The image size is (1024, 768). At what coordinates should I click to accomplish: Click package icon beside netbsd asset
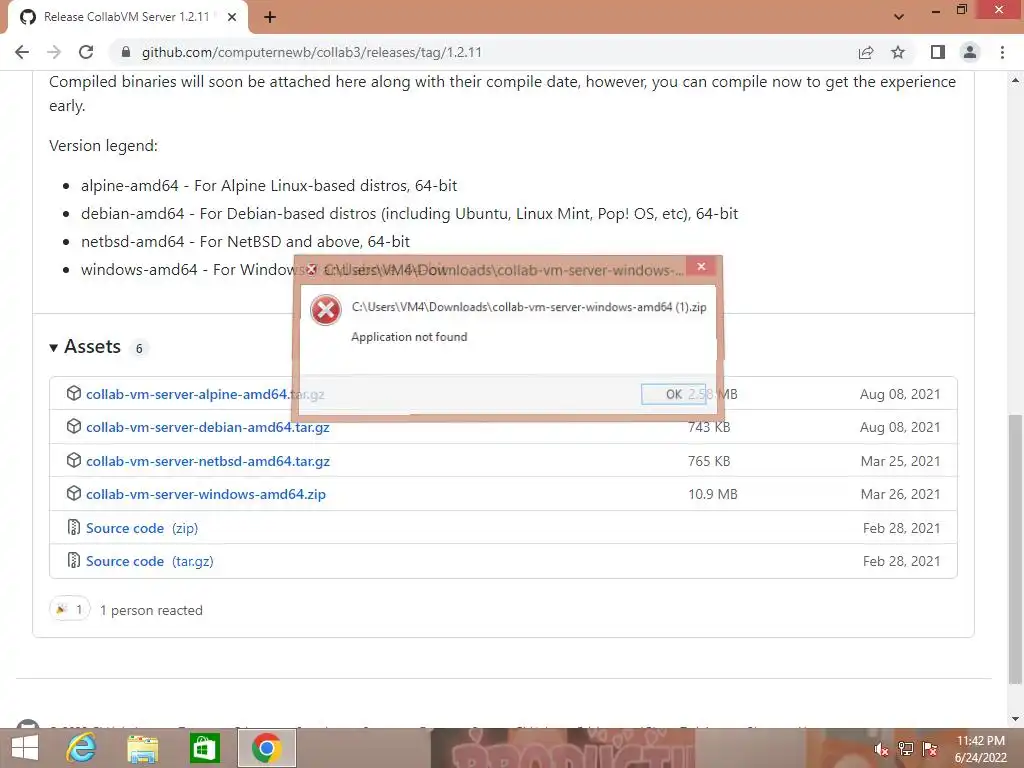74,460
